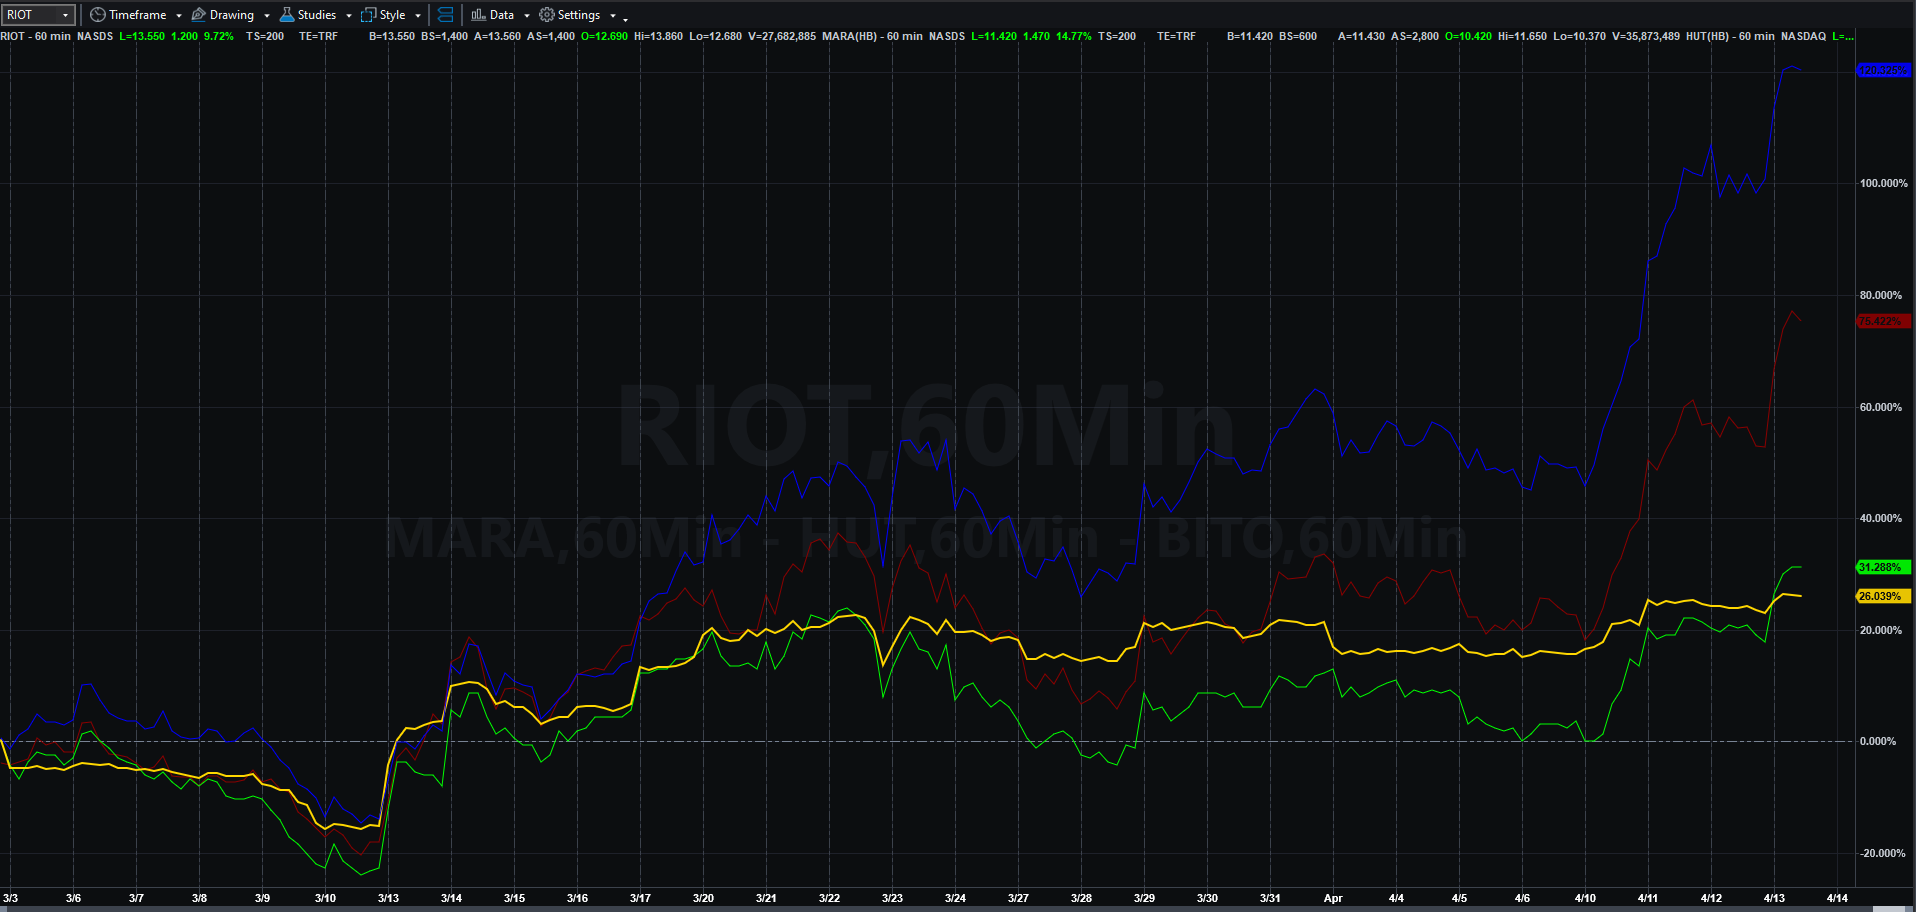
Task: Click the -20.000% axis label
Action: (1882, 853)
